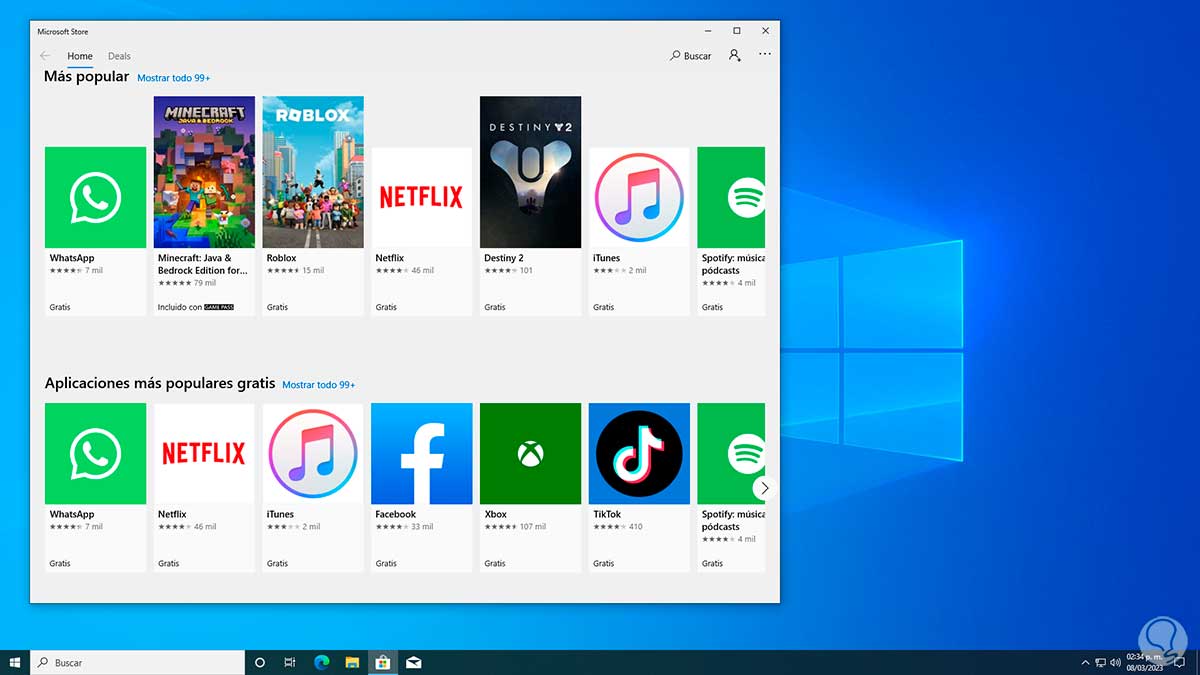The height and width of the screenshot is (675, 1200).
Task: Open the taskbar clock and date
Action: (x=1144, y=662)
